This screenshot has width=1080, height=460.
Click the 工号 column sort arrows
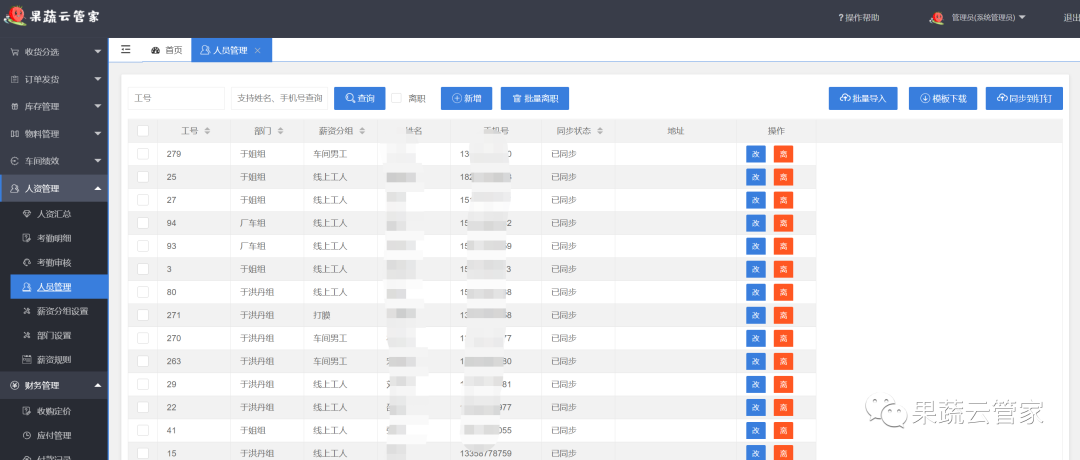(207, 131)
